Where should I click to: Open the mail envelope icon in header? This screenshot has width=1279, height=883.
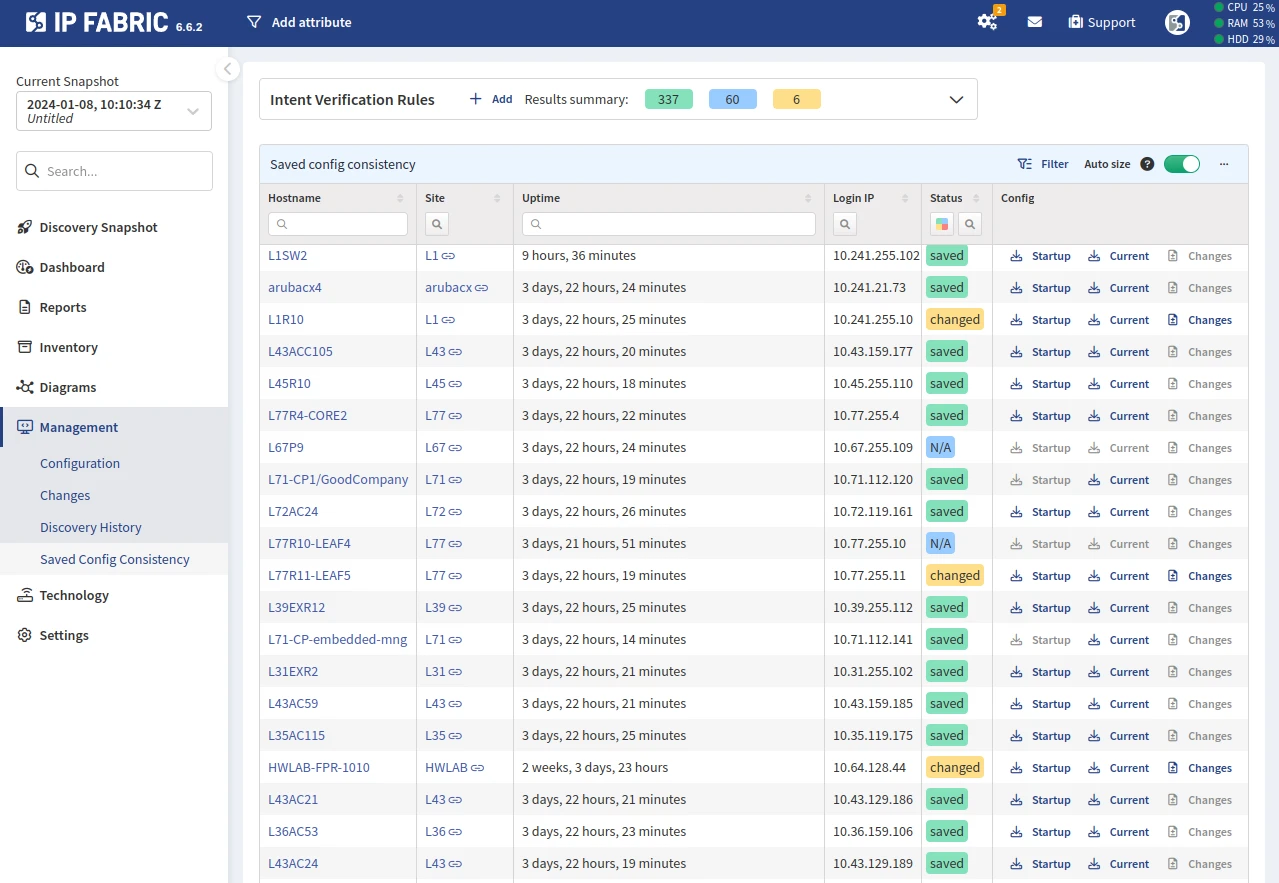point(1035,22)
